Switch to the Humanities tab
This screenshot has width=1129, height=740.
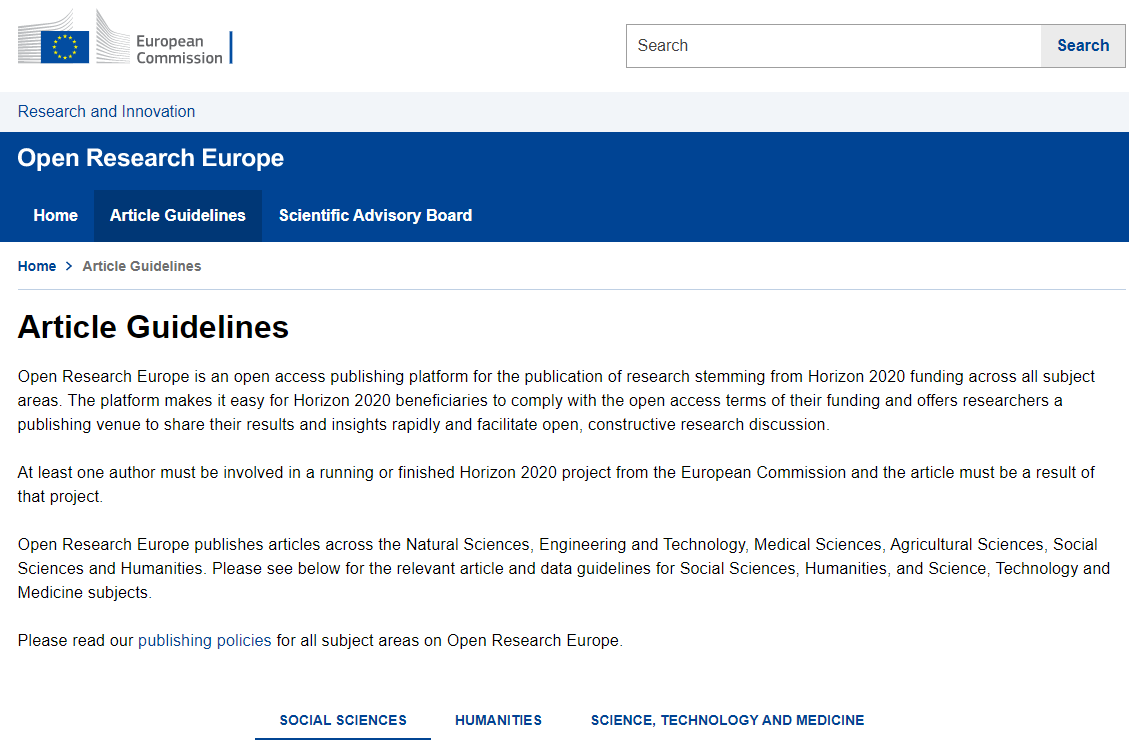(498, 720)
